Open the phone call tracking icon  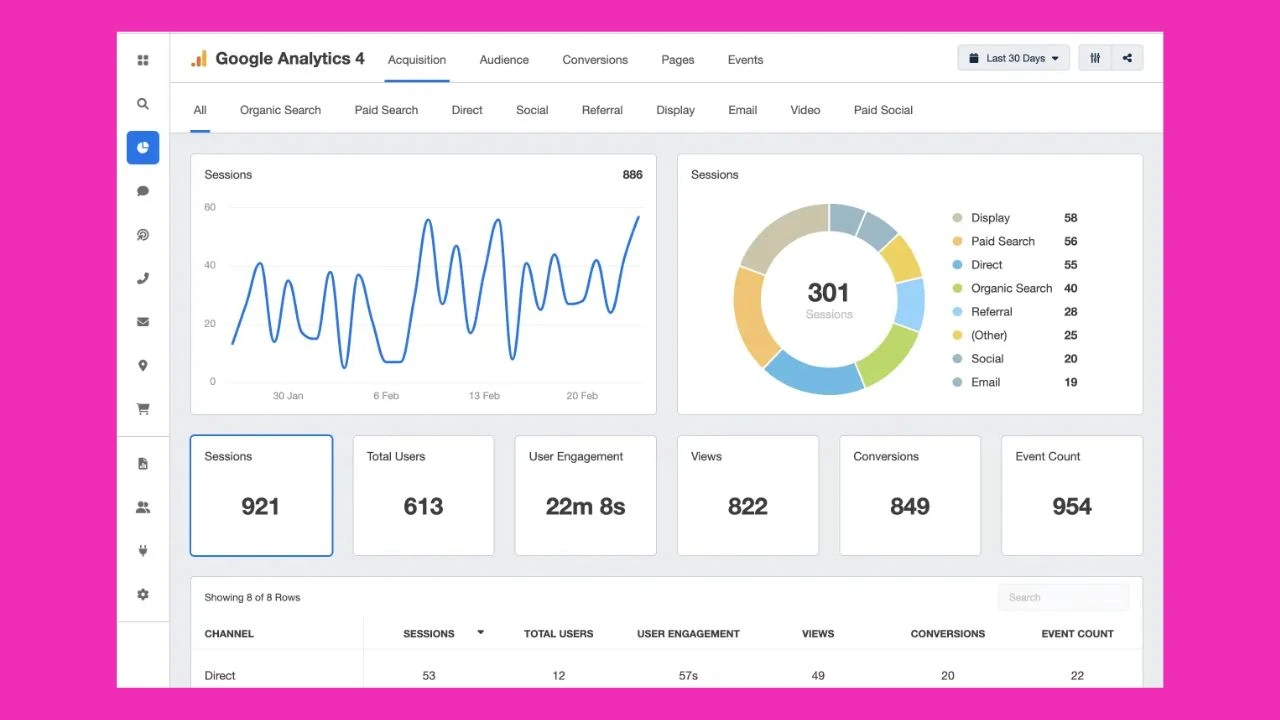143,279
